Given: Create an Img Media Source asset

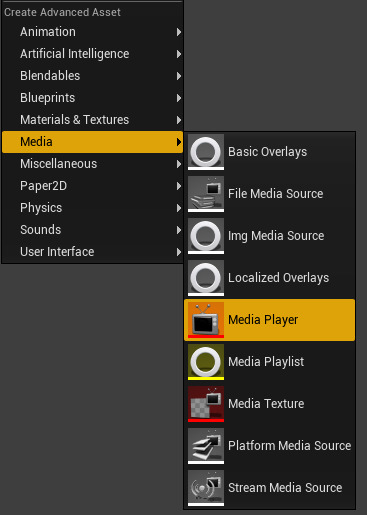Looking at the screenshot, I should pos(269,236).
